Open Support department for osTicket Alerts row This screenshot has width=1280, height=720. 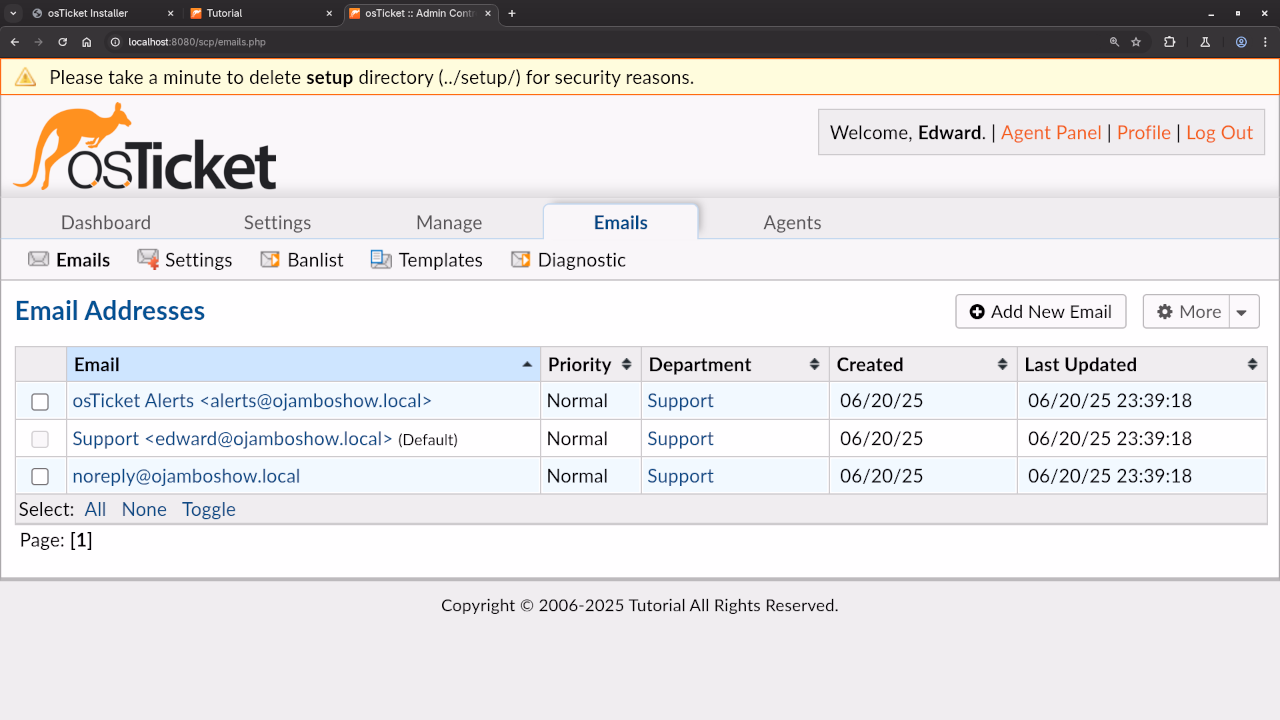point(680,401)
